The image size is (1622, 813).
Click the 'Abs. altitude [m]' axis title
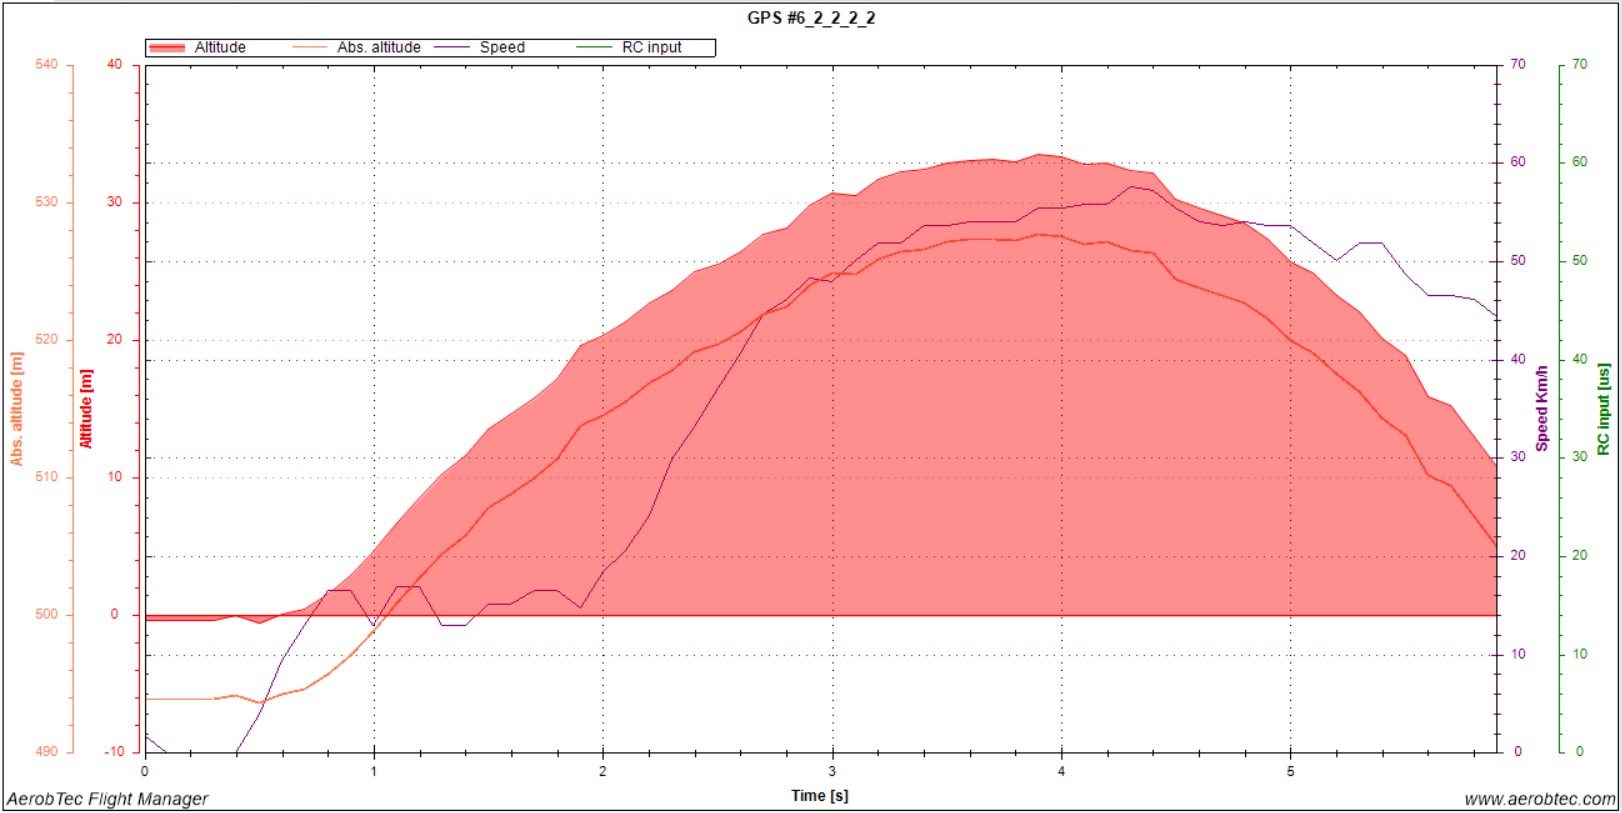coord(17,408)
